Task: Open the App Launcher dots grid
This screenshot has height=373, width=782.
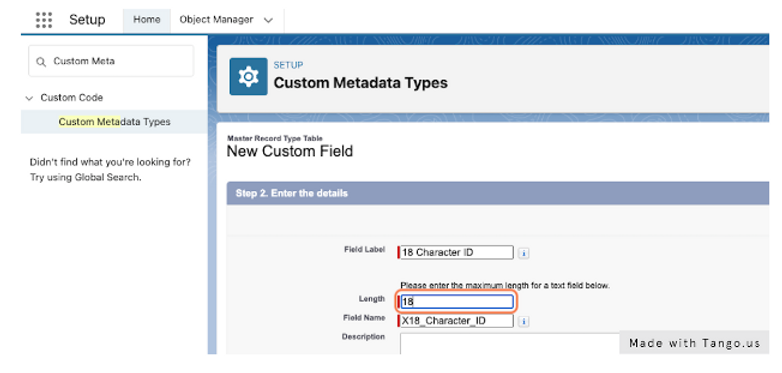Action: point(44,20)
